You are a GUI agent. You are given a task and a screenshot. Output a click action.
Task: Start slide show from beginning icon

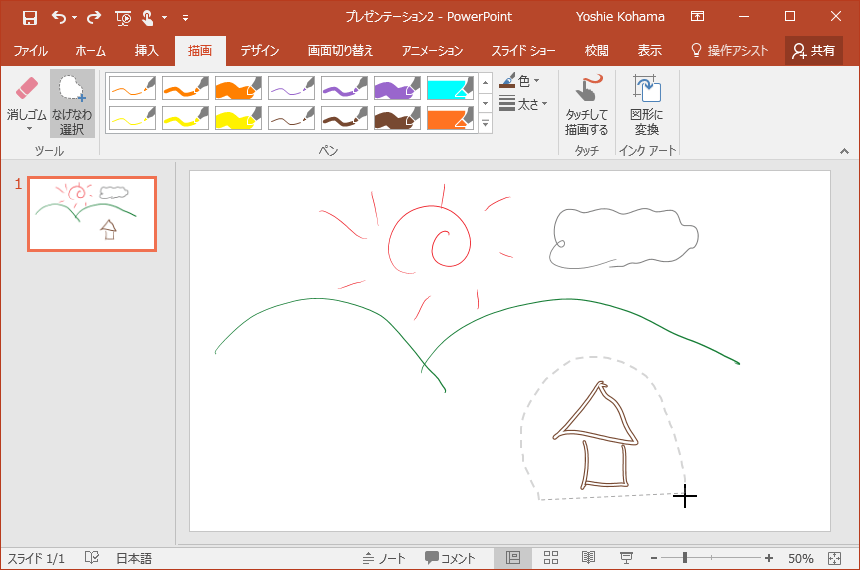click(123, 18)
